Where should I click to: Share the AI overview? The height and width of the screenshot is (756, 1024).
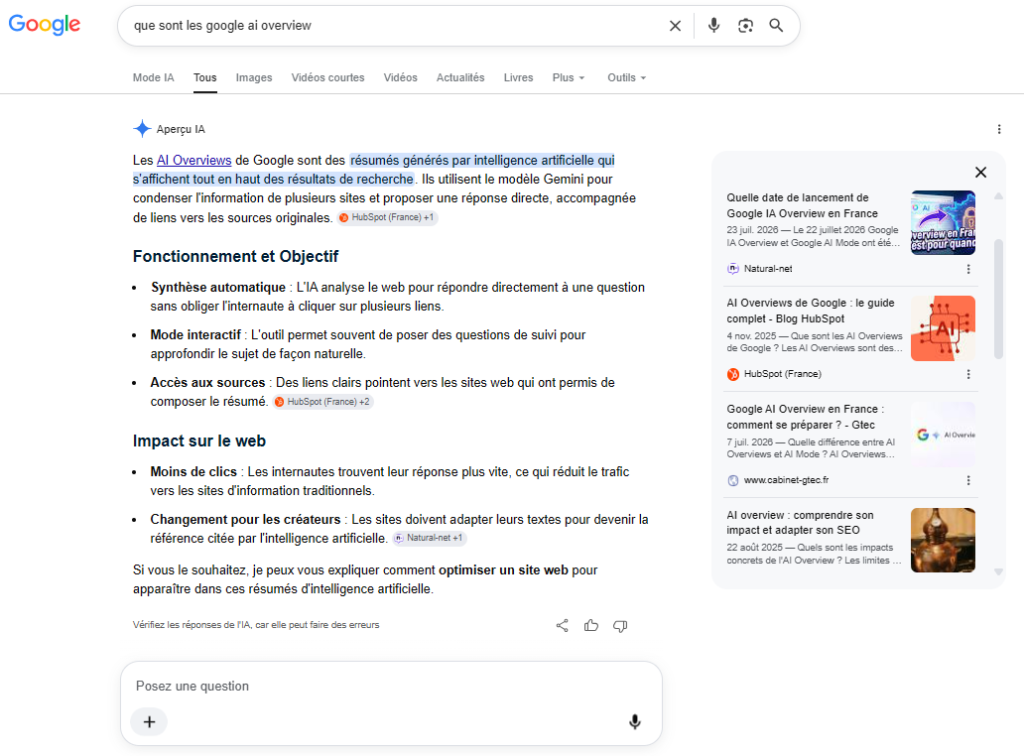click(x=562, y=625)
